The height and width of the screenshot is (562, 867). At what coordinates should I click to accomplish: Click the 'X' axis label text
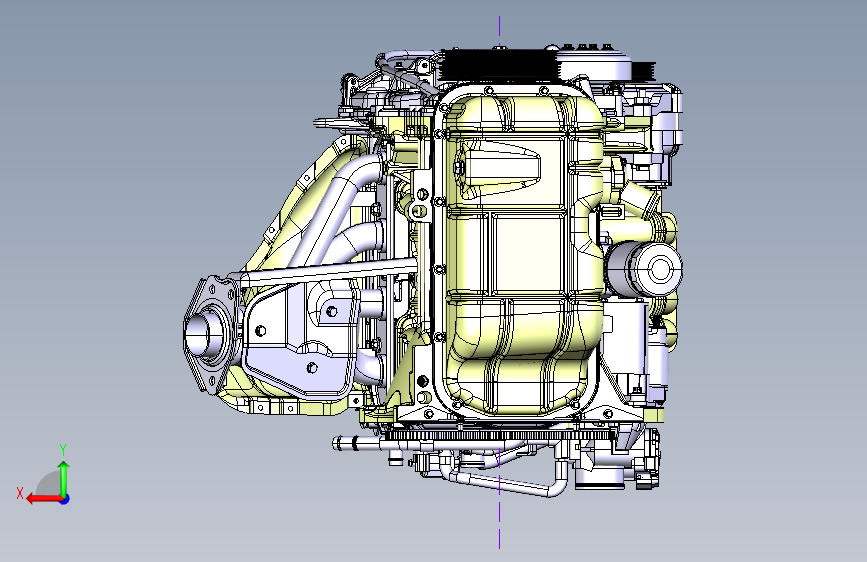tap(20, 493)
